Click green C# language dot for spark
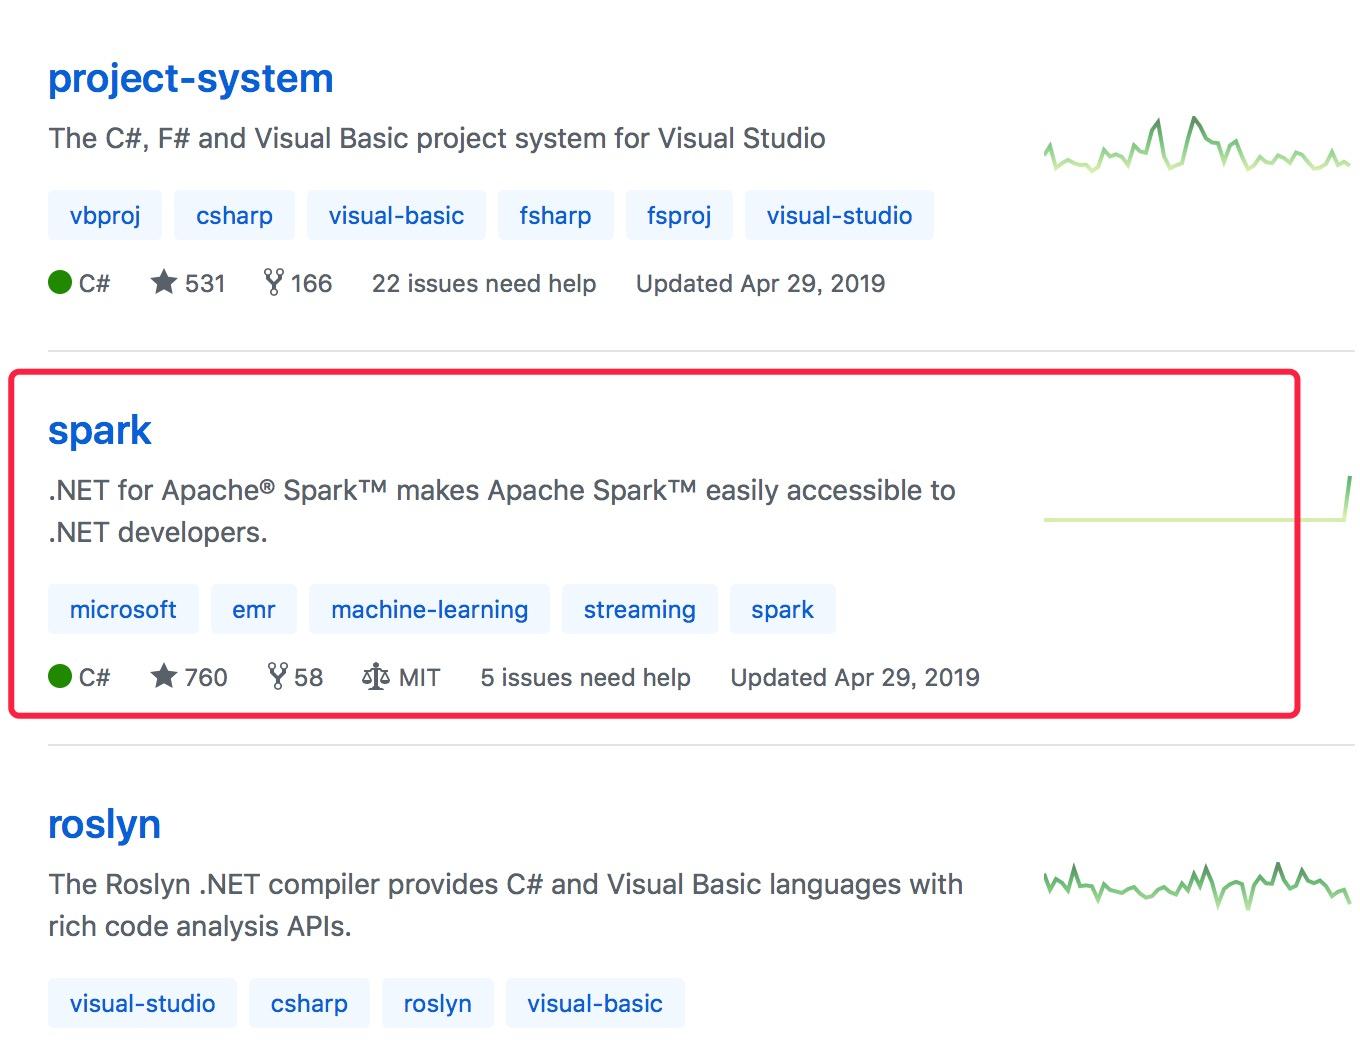The image size is (1360, 1042). click(x=60, y=677)
